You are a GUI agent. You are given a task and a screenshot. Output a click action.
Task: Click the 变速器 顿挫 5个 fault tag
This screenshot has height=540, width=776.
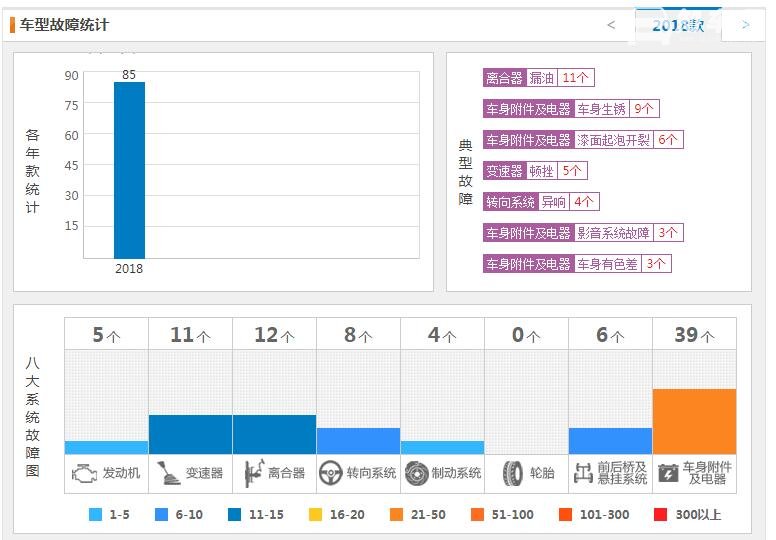(535, 171)
